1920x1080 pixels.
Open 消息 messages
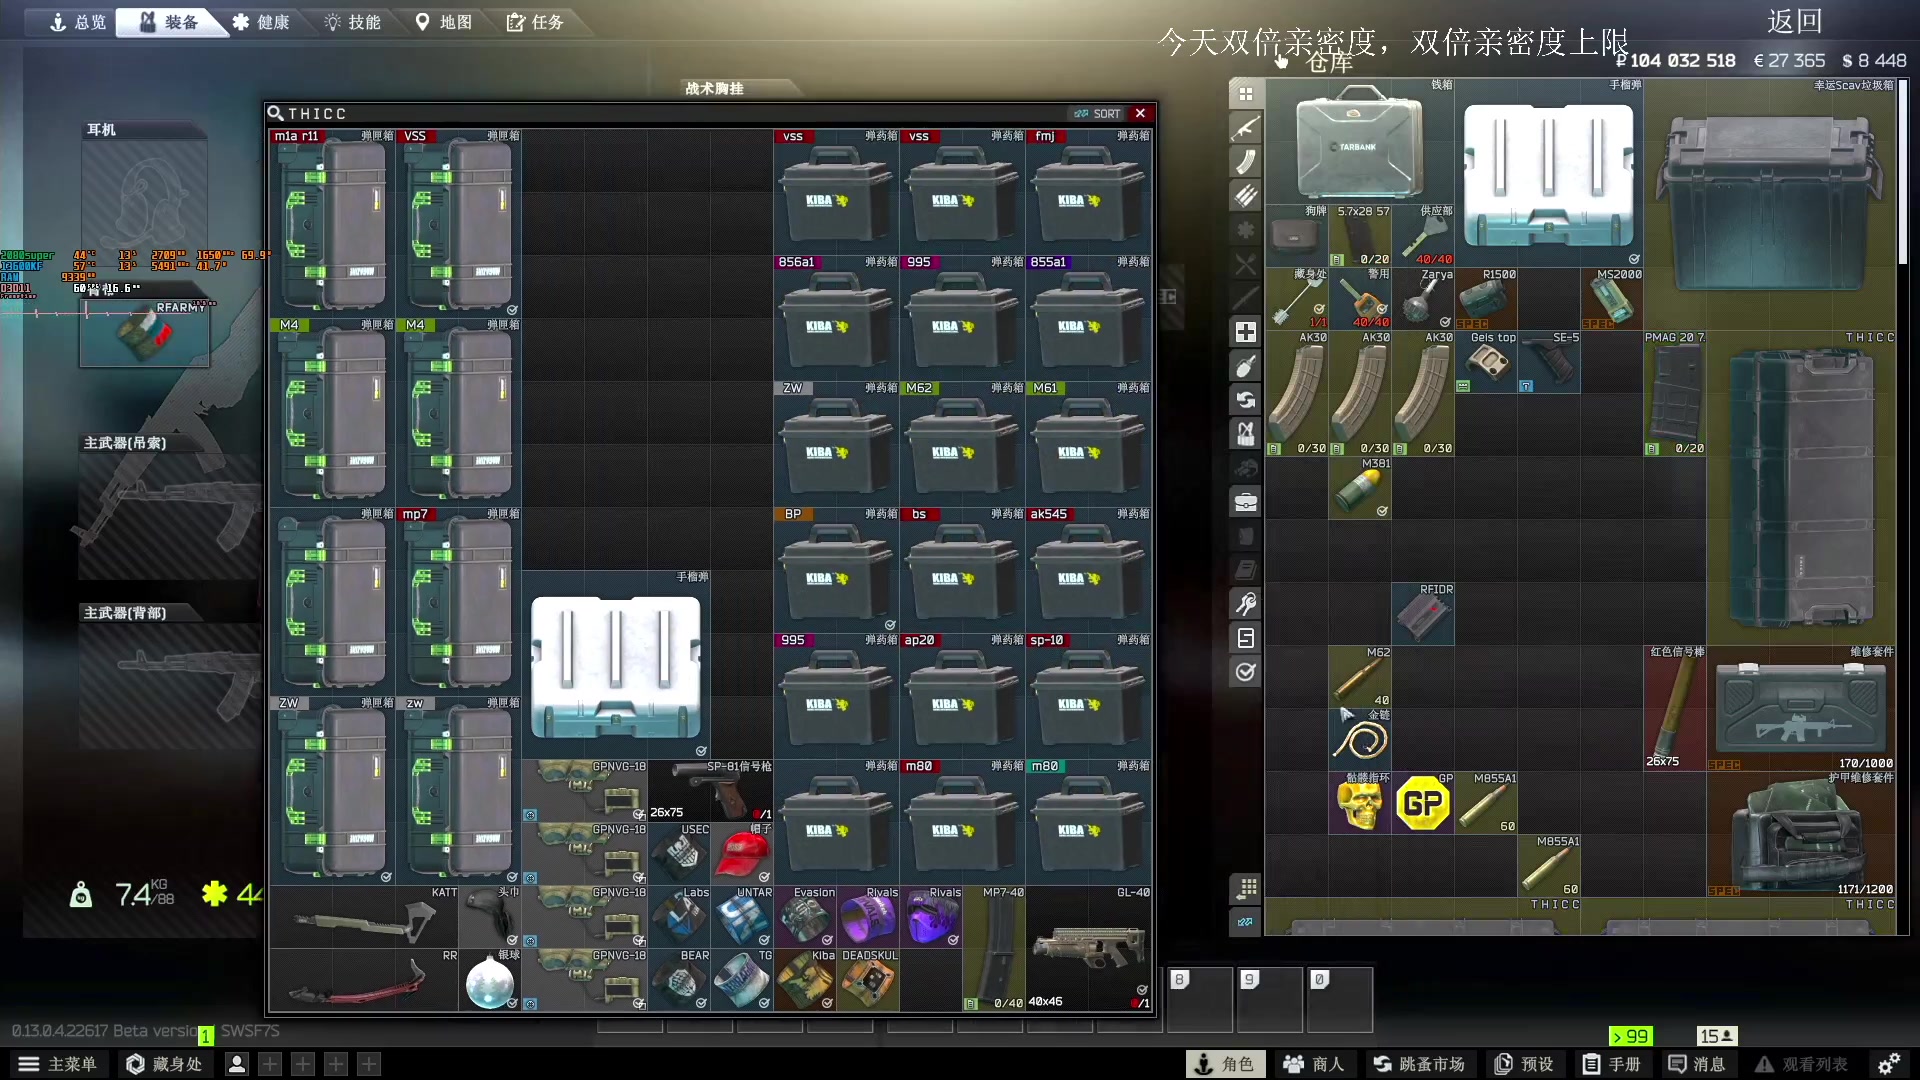point(1697,1064)
